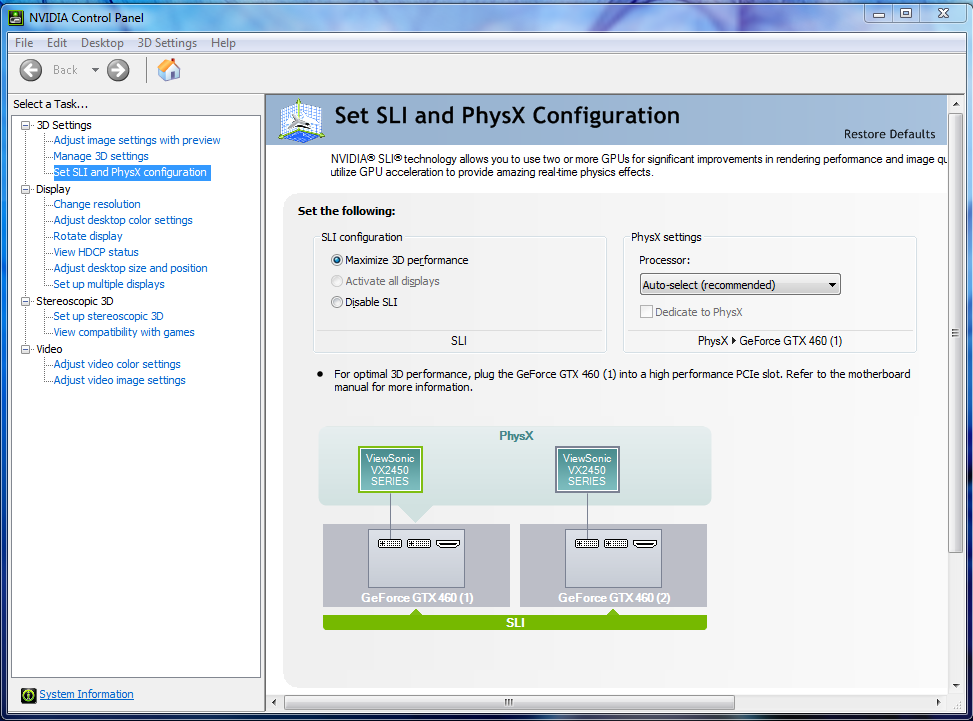Open the System Information link
The width and height of the screenshot is (973, 721).
(86, 694)
